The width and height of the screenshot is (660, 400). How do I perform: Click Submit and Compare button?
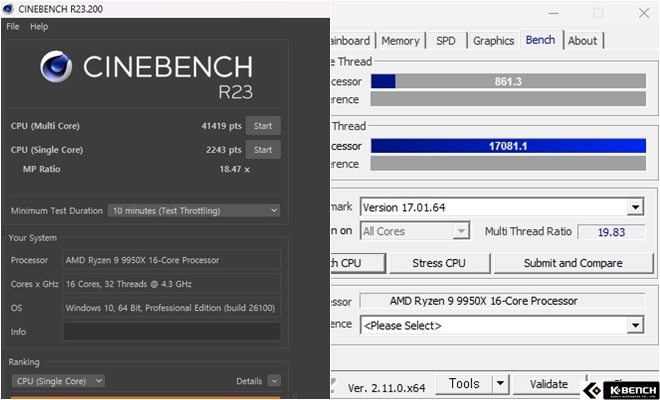click(573, 263)
